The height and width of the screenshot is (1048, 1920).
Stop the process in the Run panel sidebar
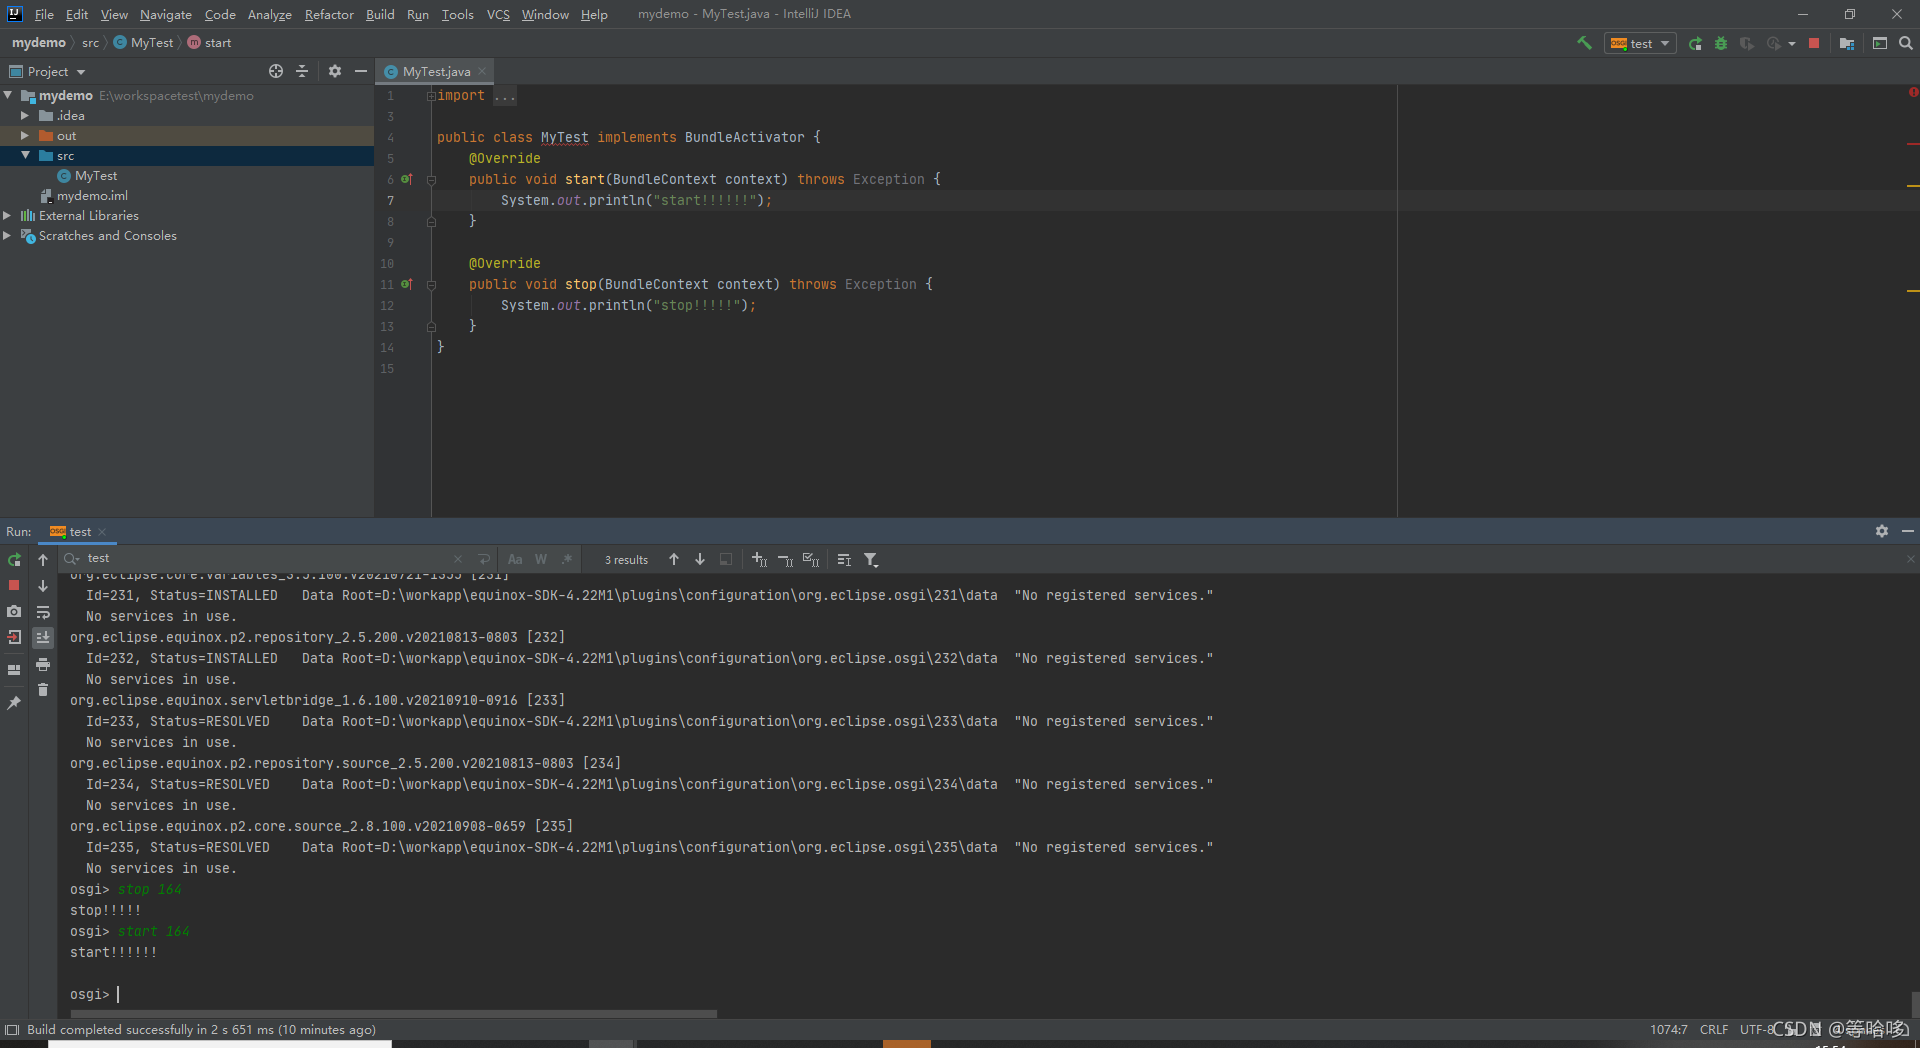pos(14,585)
